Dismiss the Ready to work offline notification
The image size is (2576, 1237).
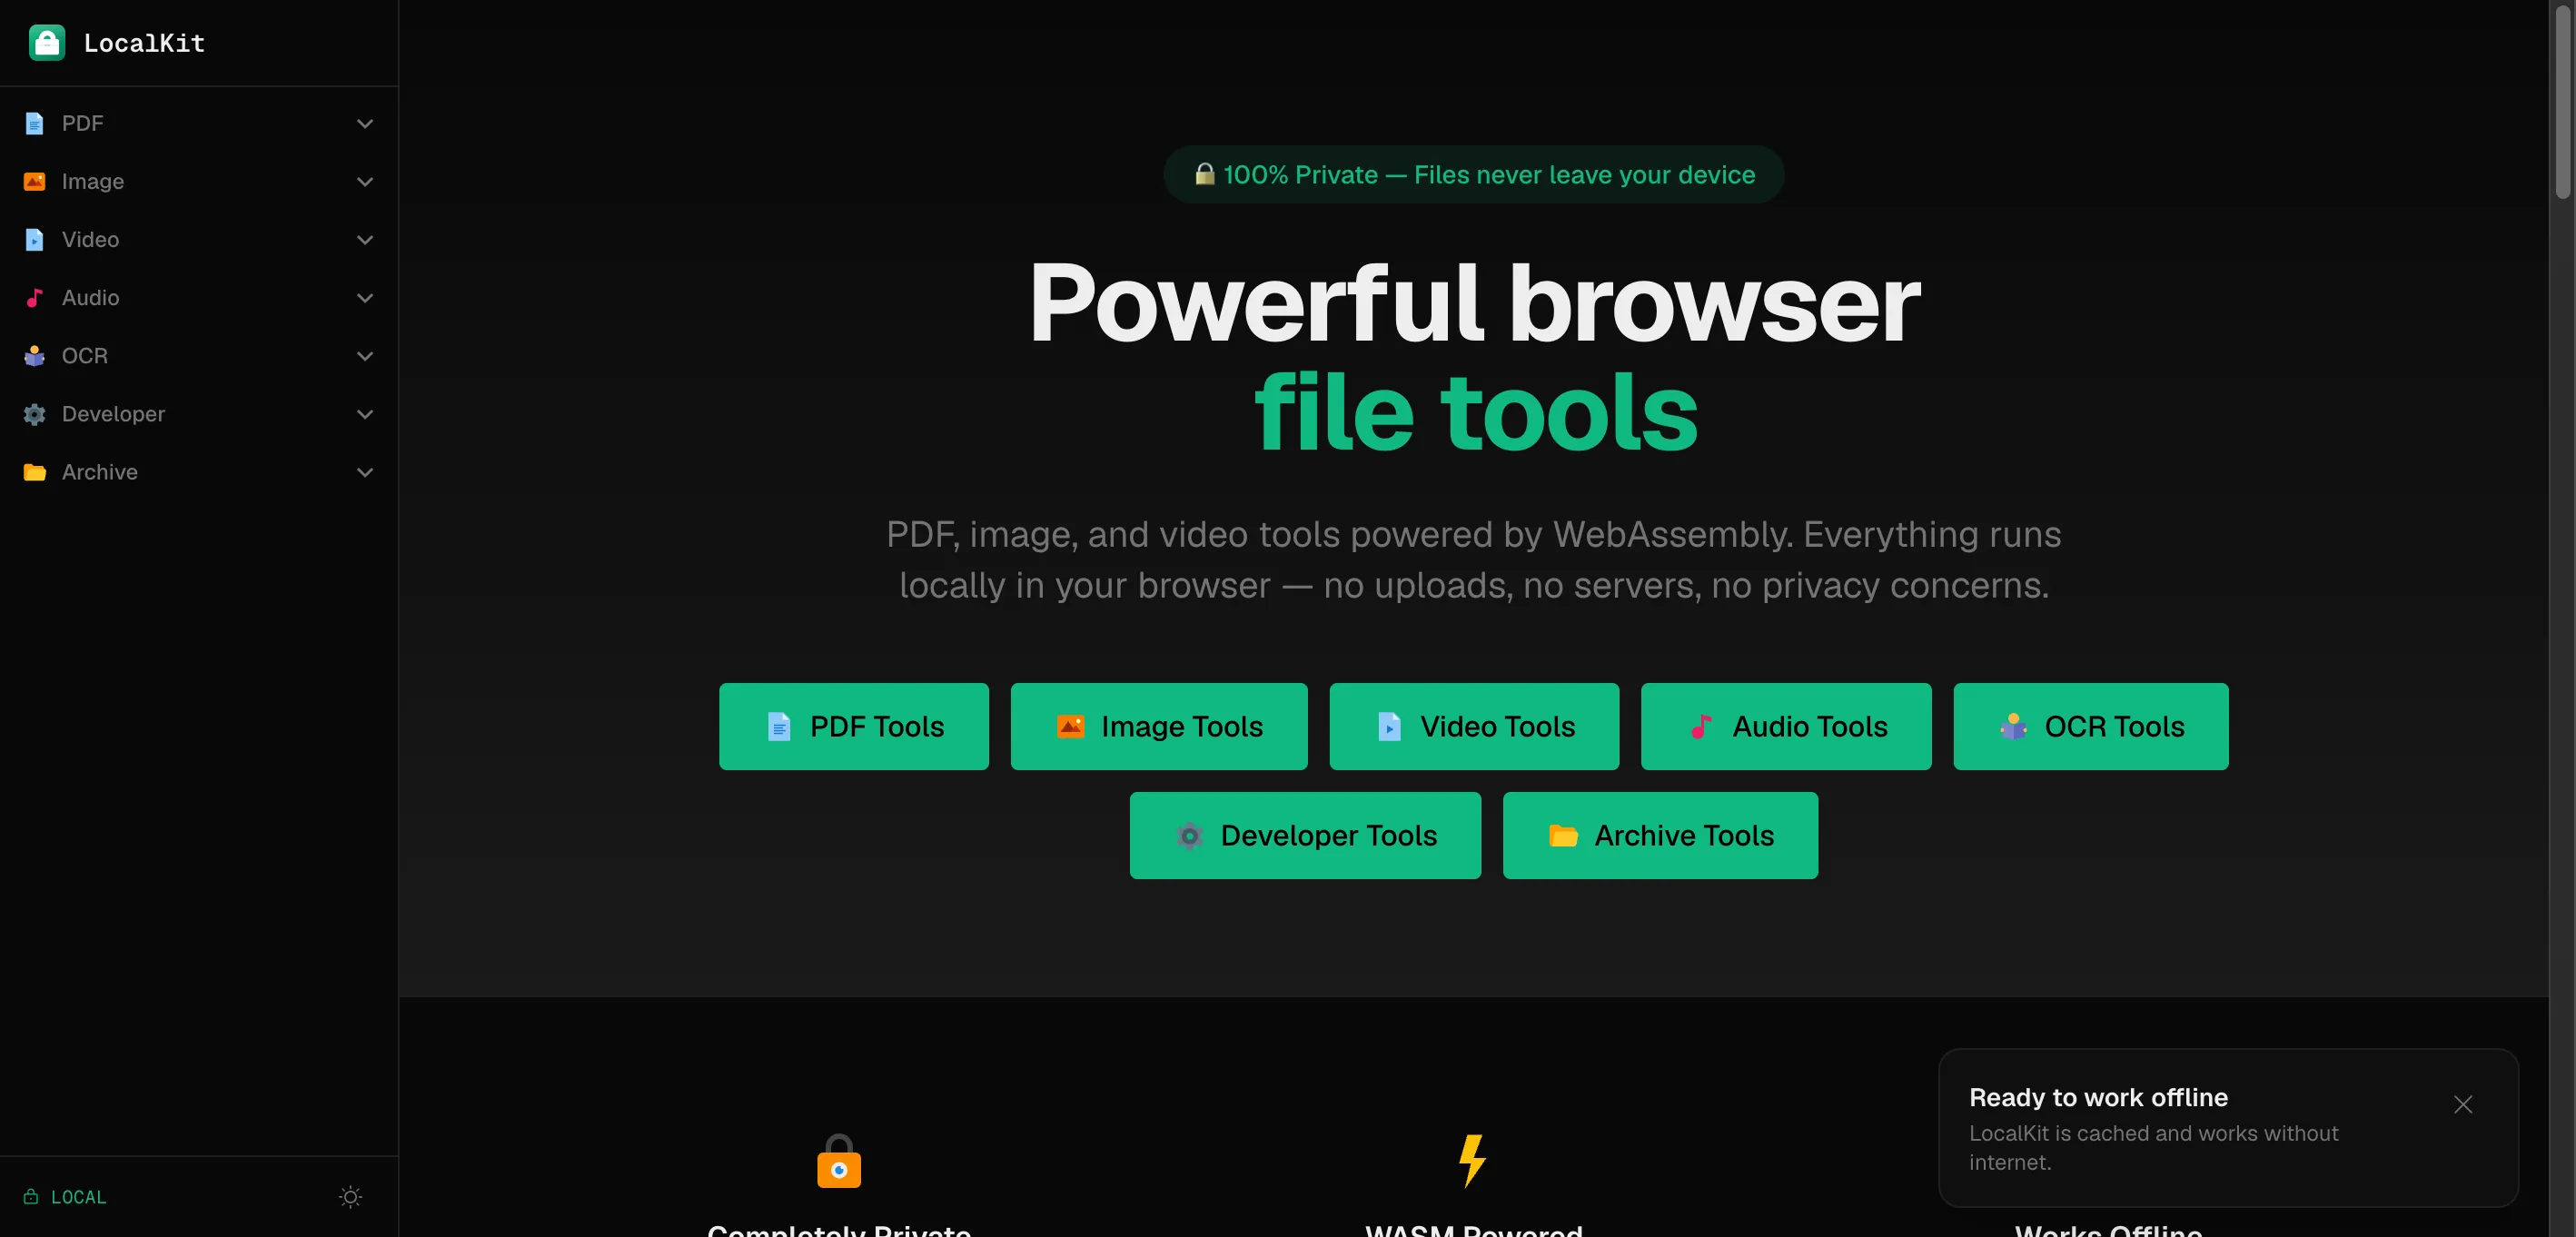[x=2463, y=1104]
